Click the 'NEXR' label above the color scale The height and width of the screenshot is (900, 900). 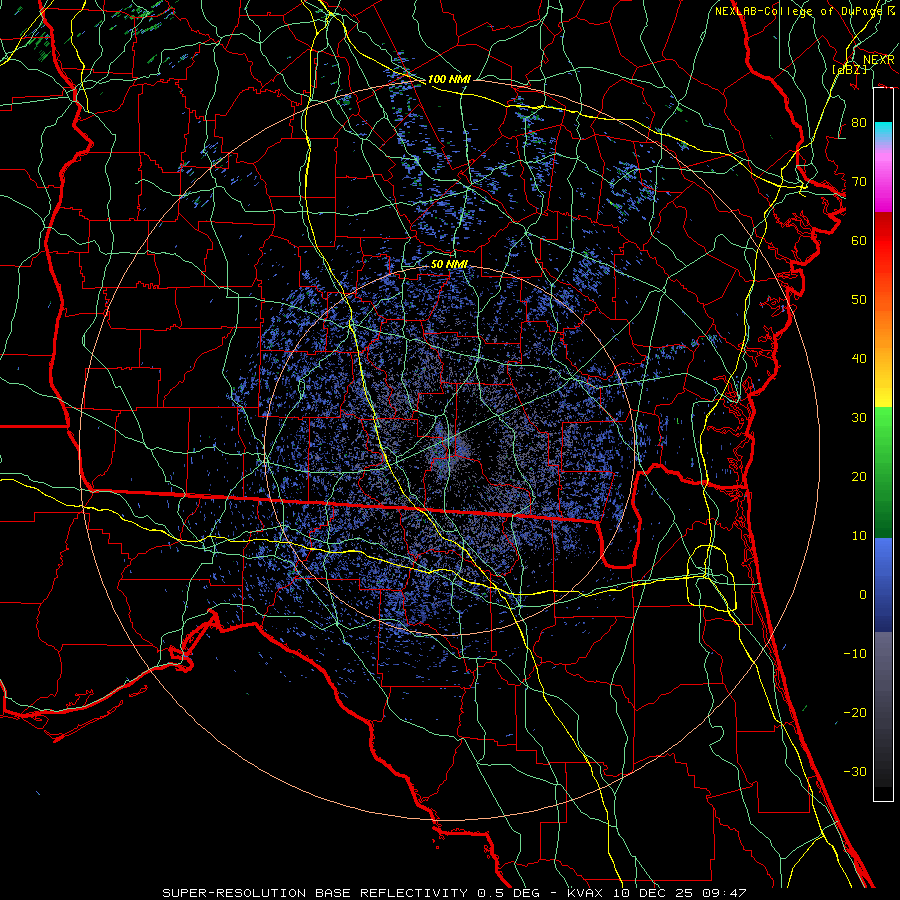pos(879,60)
